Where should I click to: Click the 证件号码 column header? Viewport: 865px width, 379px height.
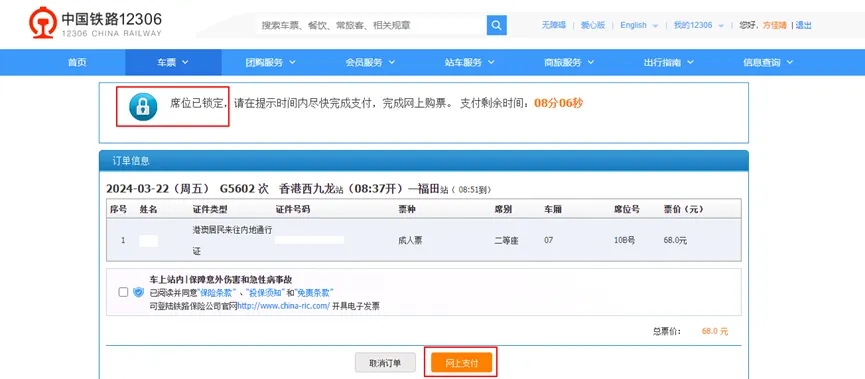click(x=292, y=210)
